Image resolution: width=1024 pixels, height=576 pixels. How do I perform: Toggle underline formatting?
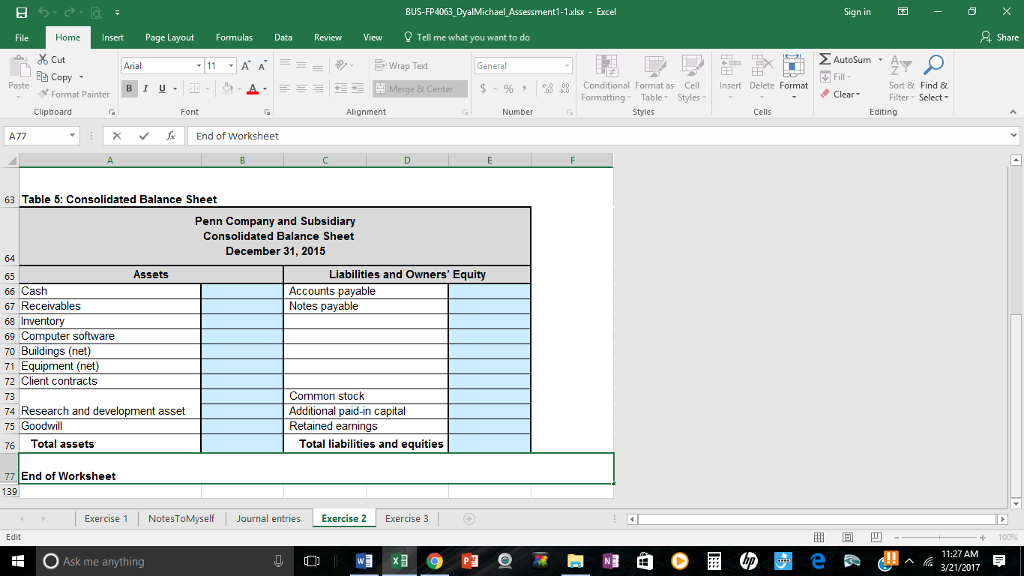coord(162,88)
